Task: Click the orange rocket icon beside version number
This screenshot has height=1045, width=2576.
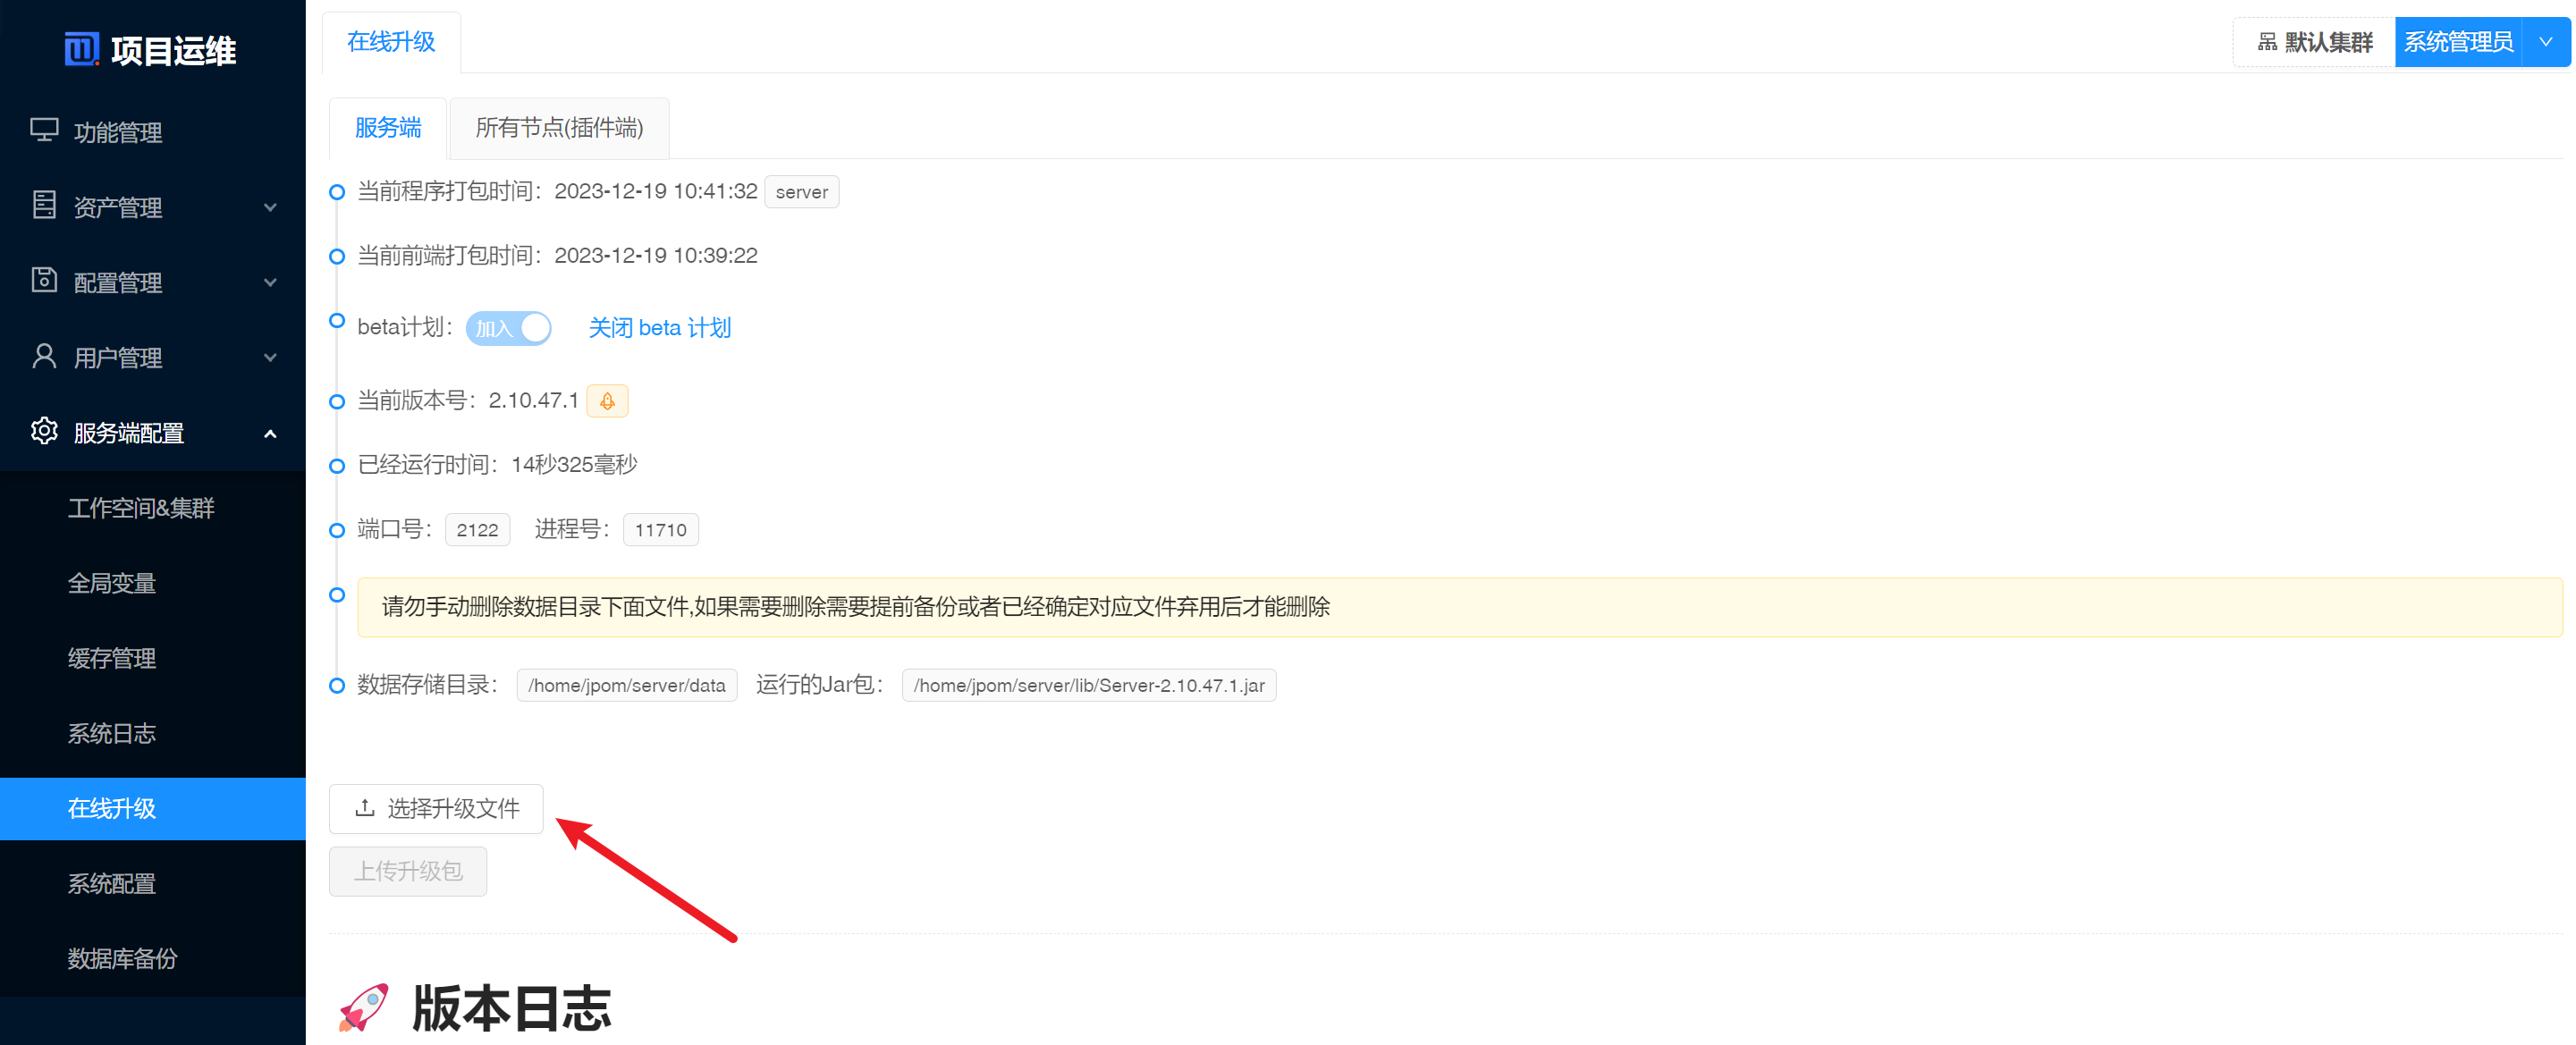Action: click(x=607, y=401)
